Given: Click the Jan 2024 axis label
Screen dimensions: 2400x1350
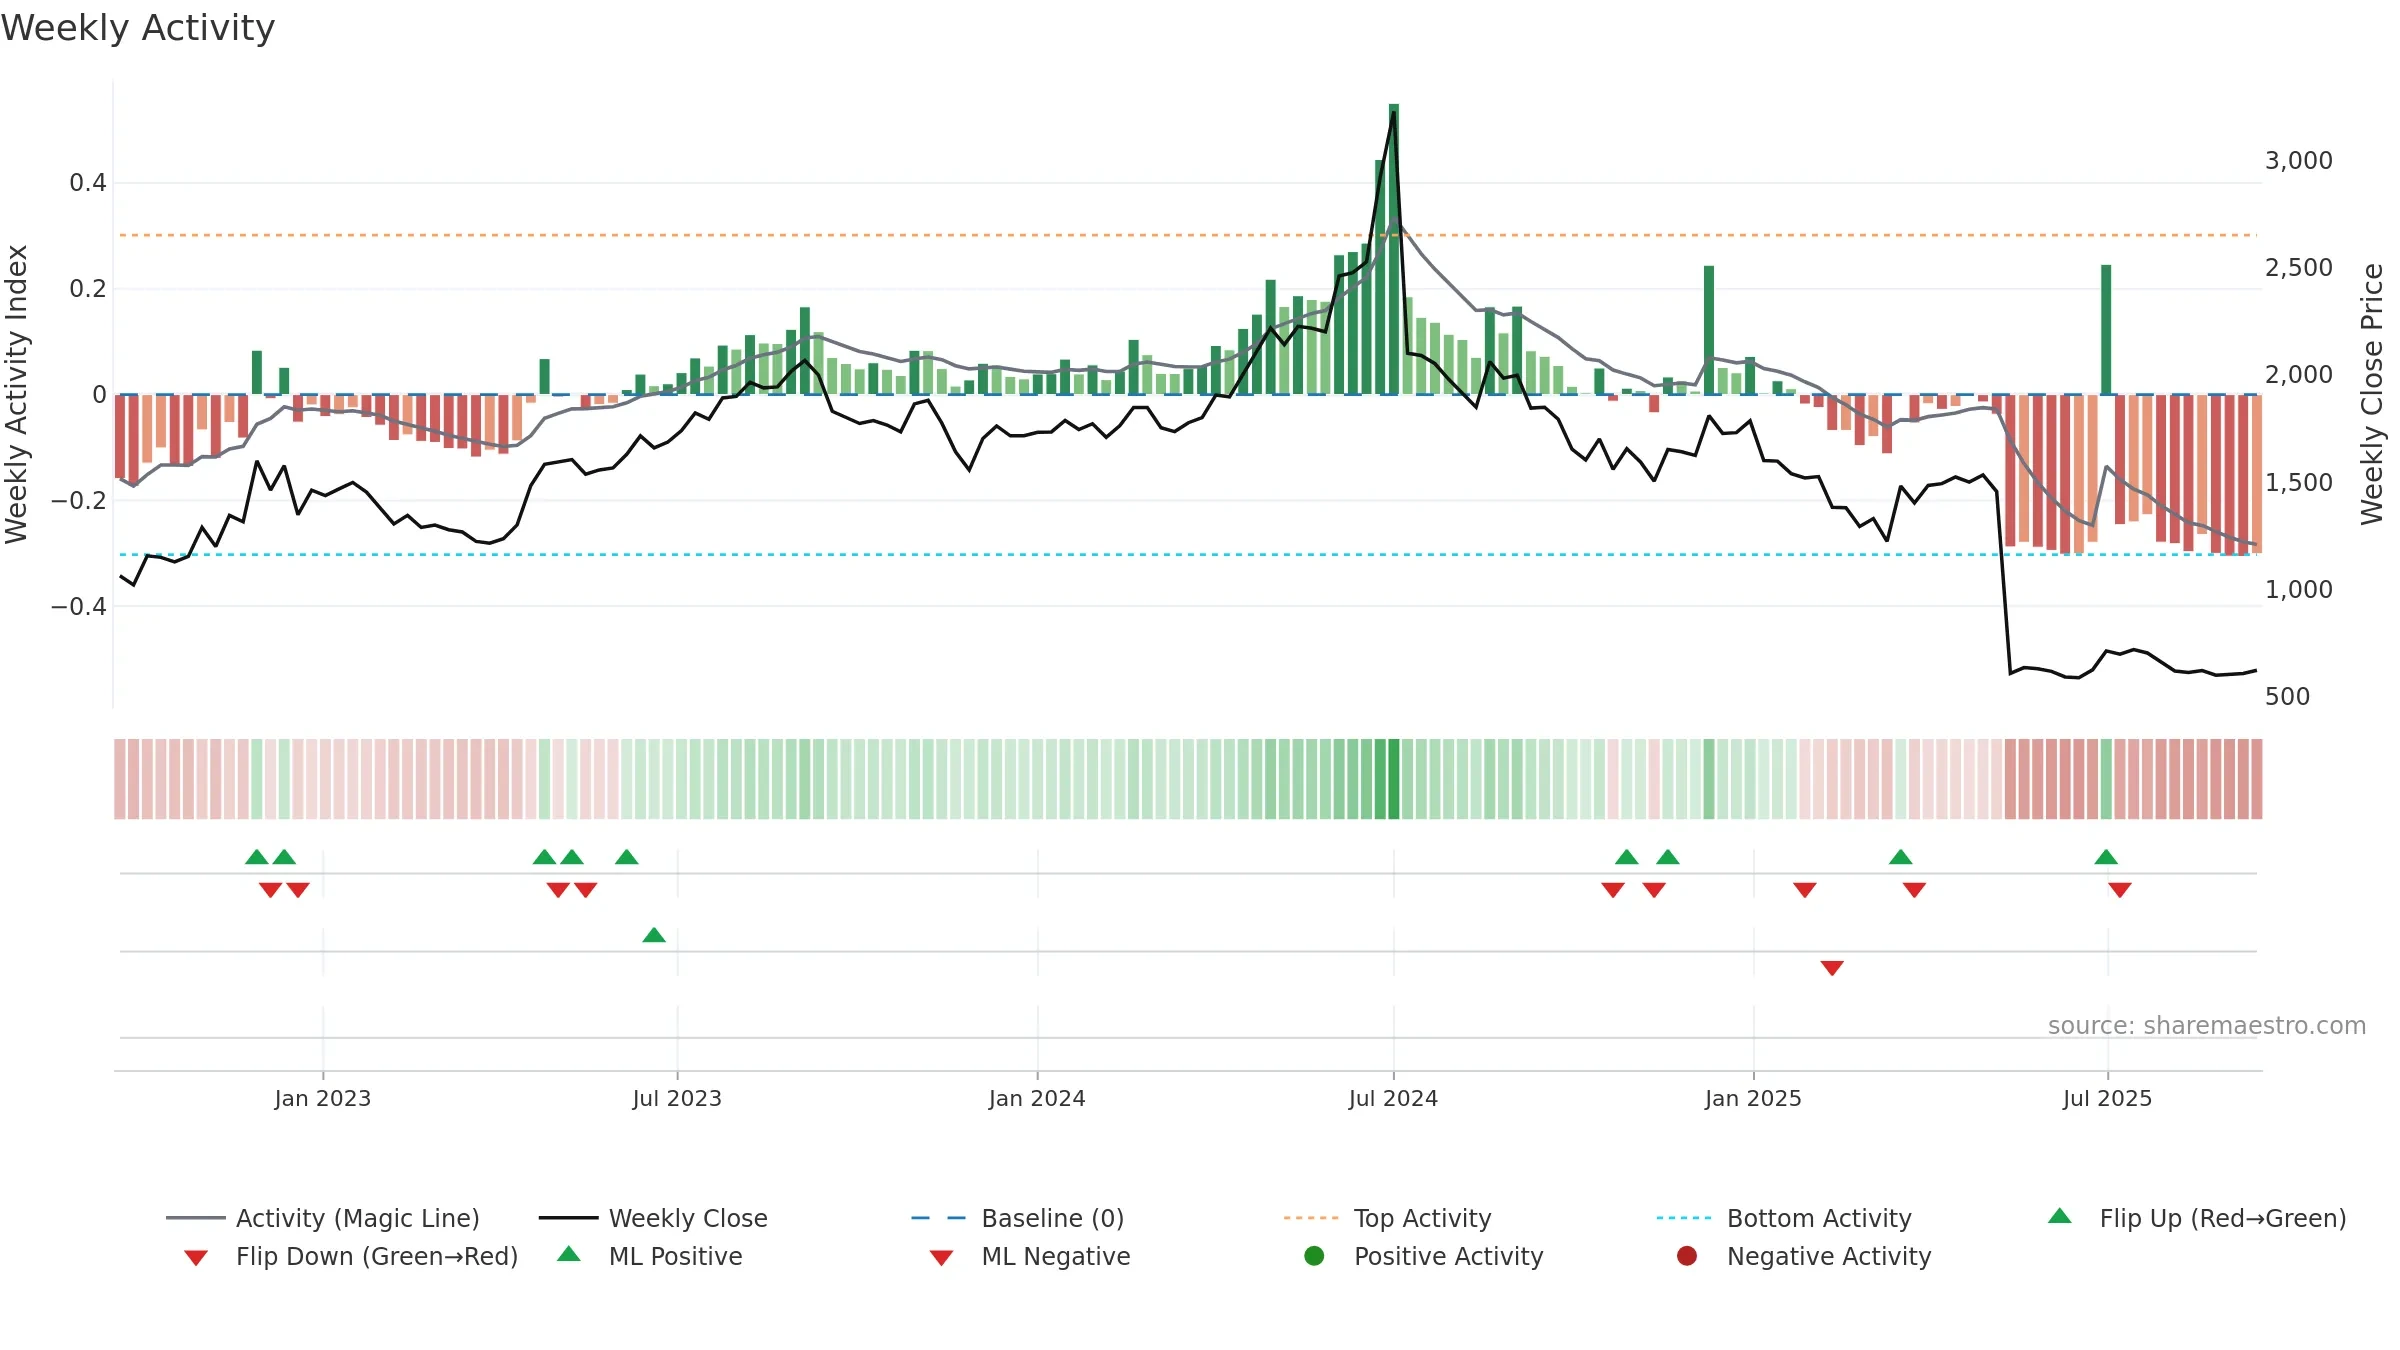Looking at the screenshot, I should [1037, 1098].
